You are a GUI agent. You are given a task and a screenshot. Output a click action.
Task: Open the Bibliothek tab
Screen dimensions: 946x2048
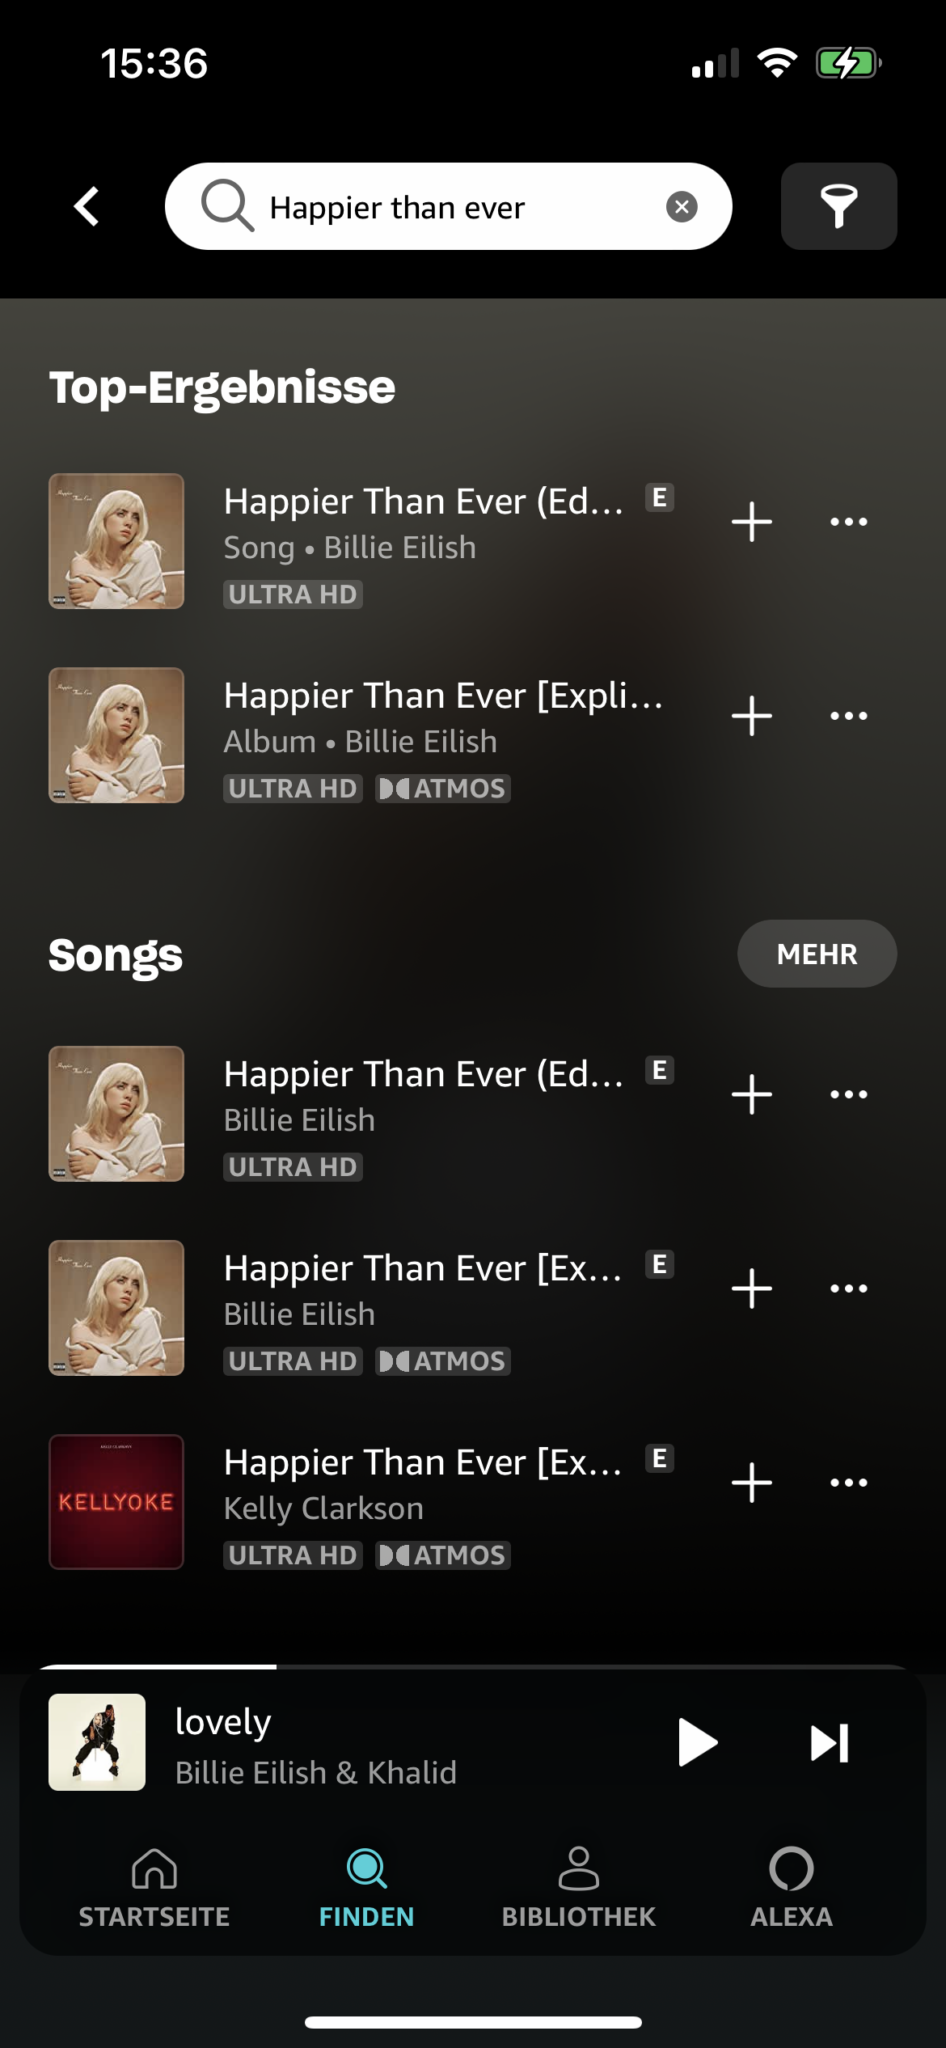[x=578, y=1887]
